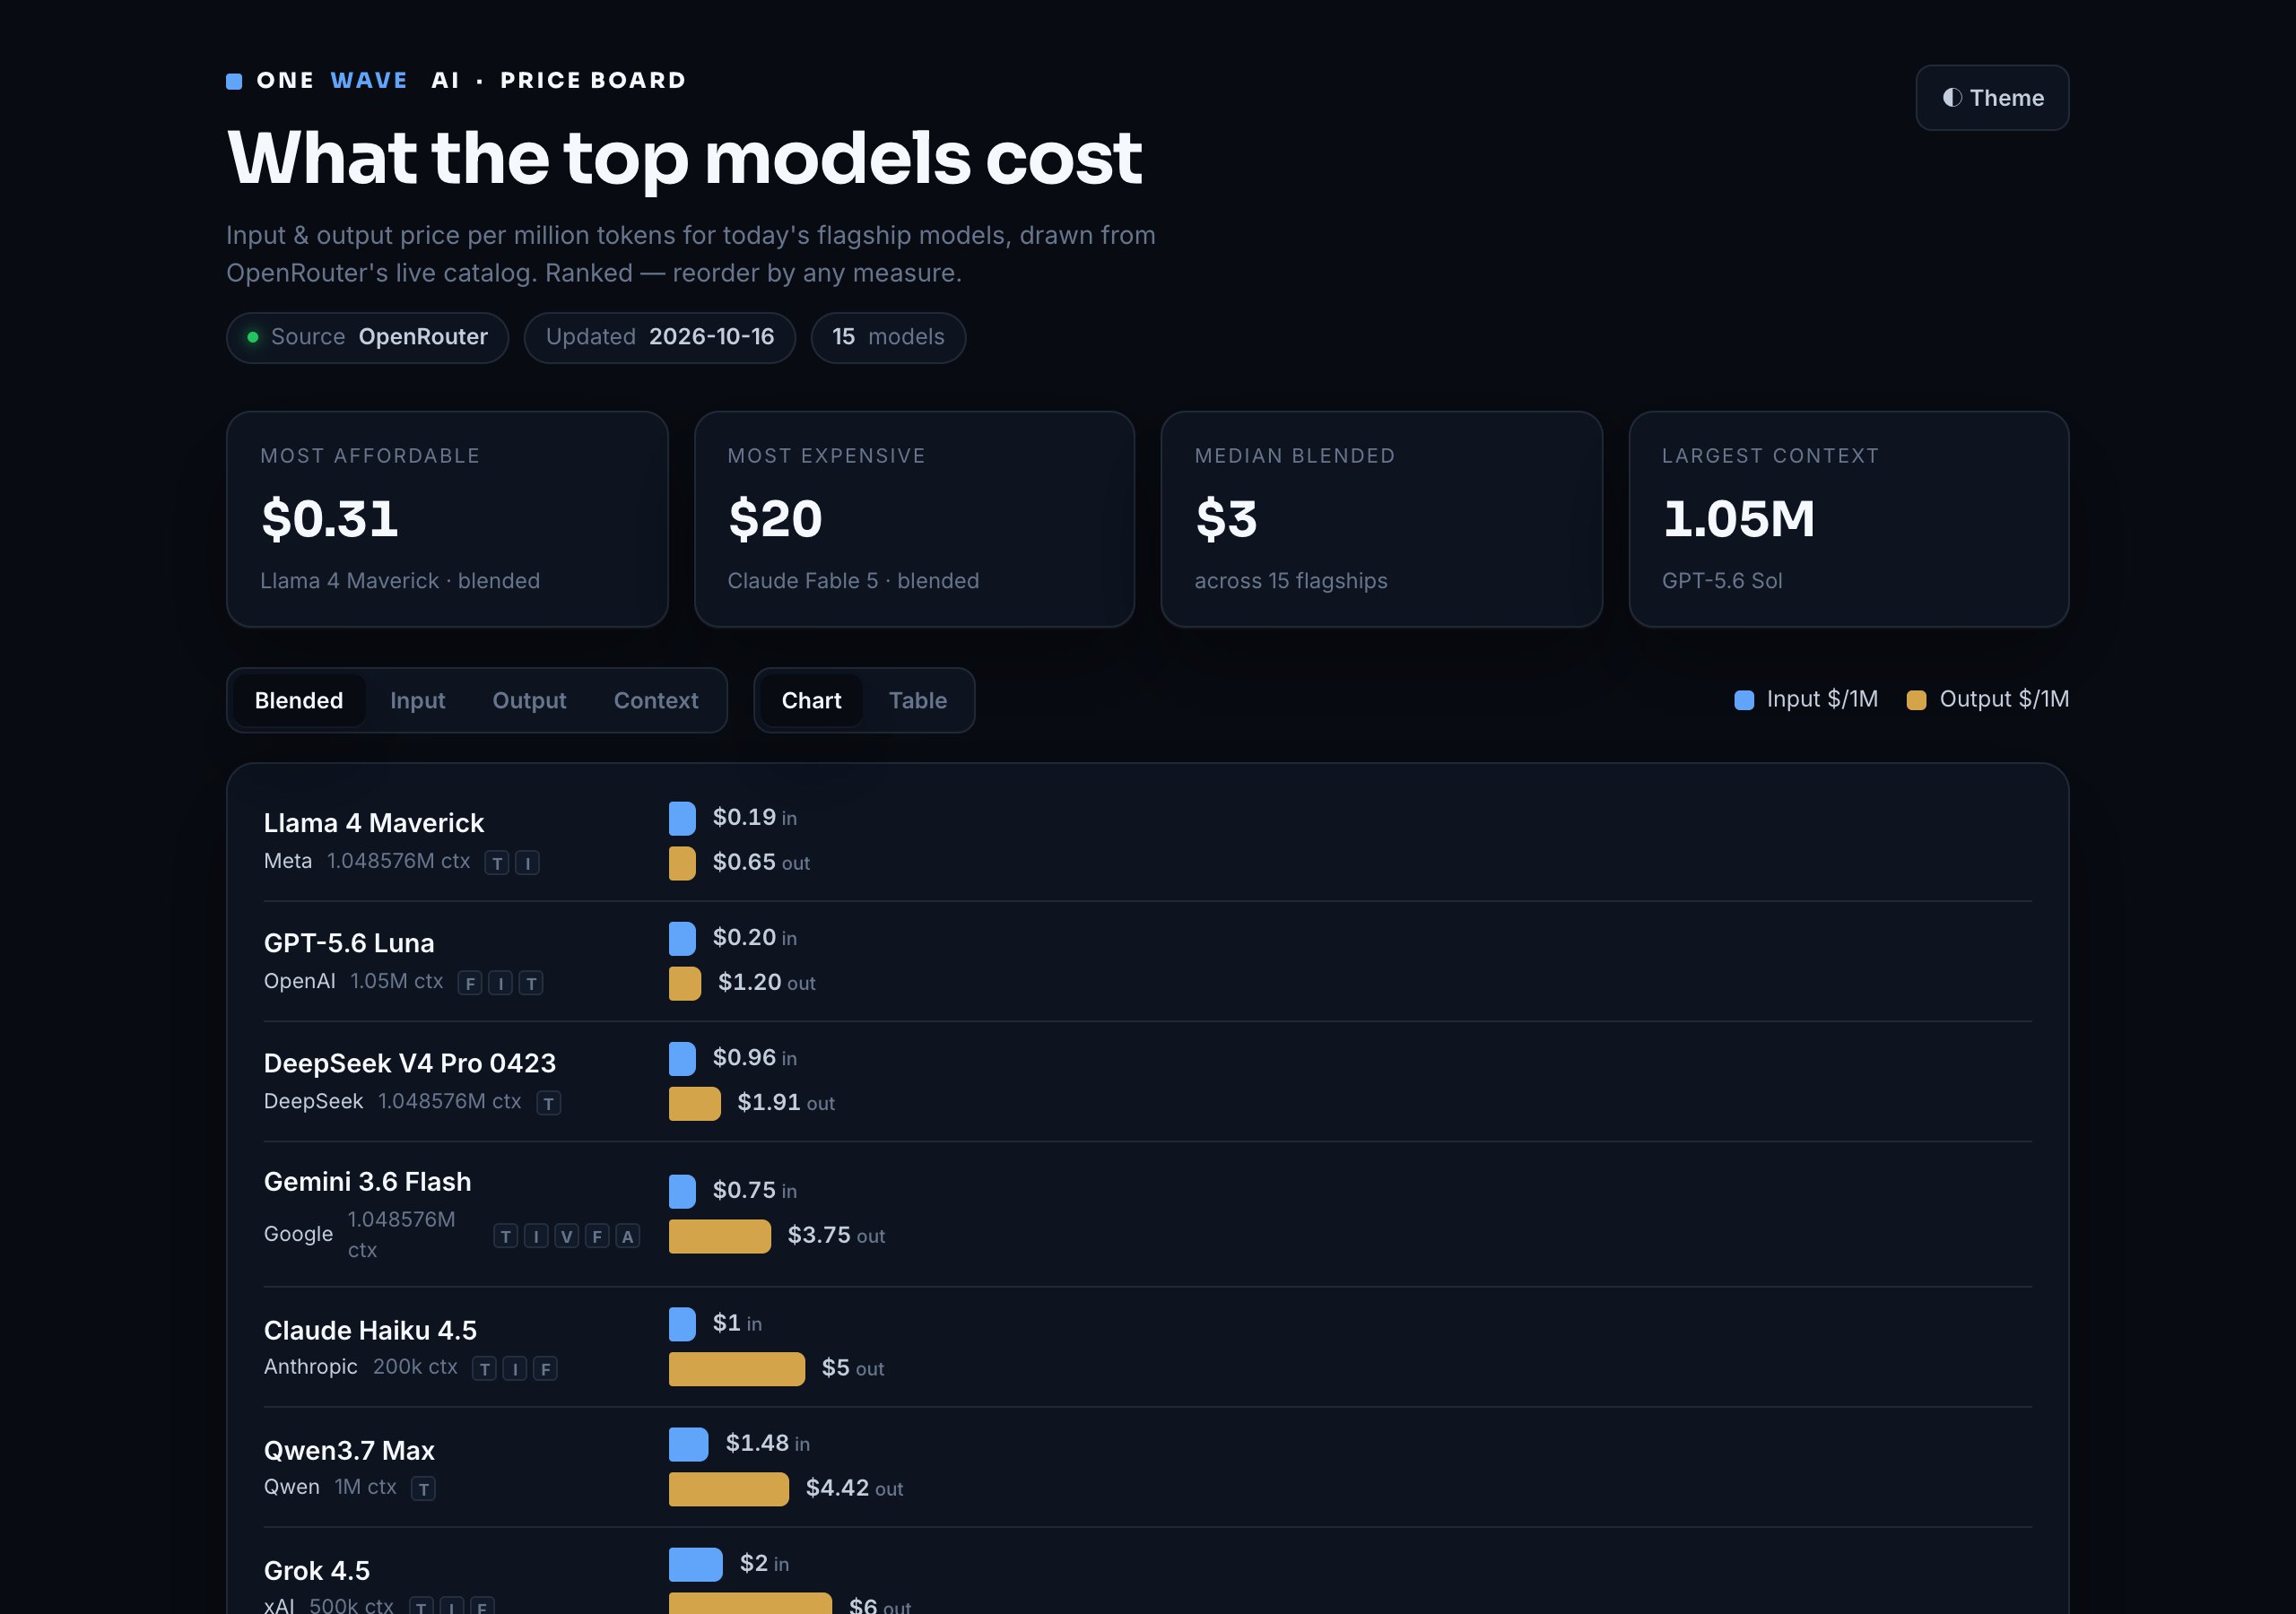Click the blue Input $/1M legend swatch
Image resolution: width=2296 pixels, height=1614 pixels.
(x=1743, y=700)
